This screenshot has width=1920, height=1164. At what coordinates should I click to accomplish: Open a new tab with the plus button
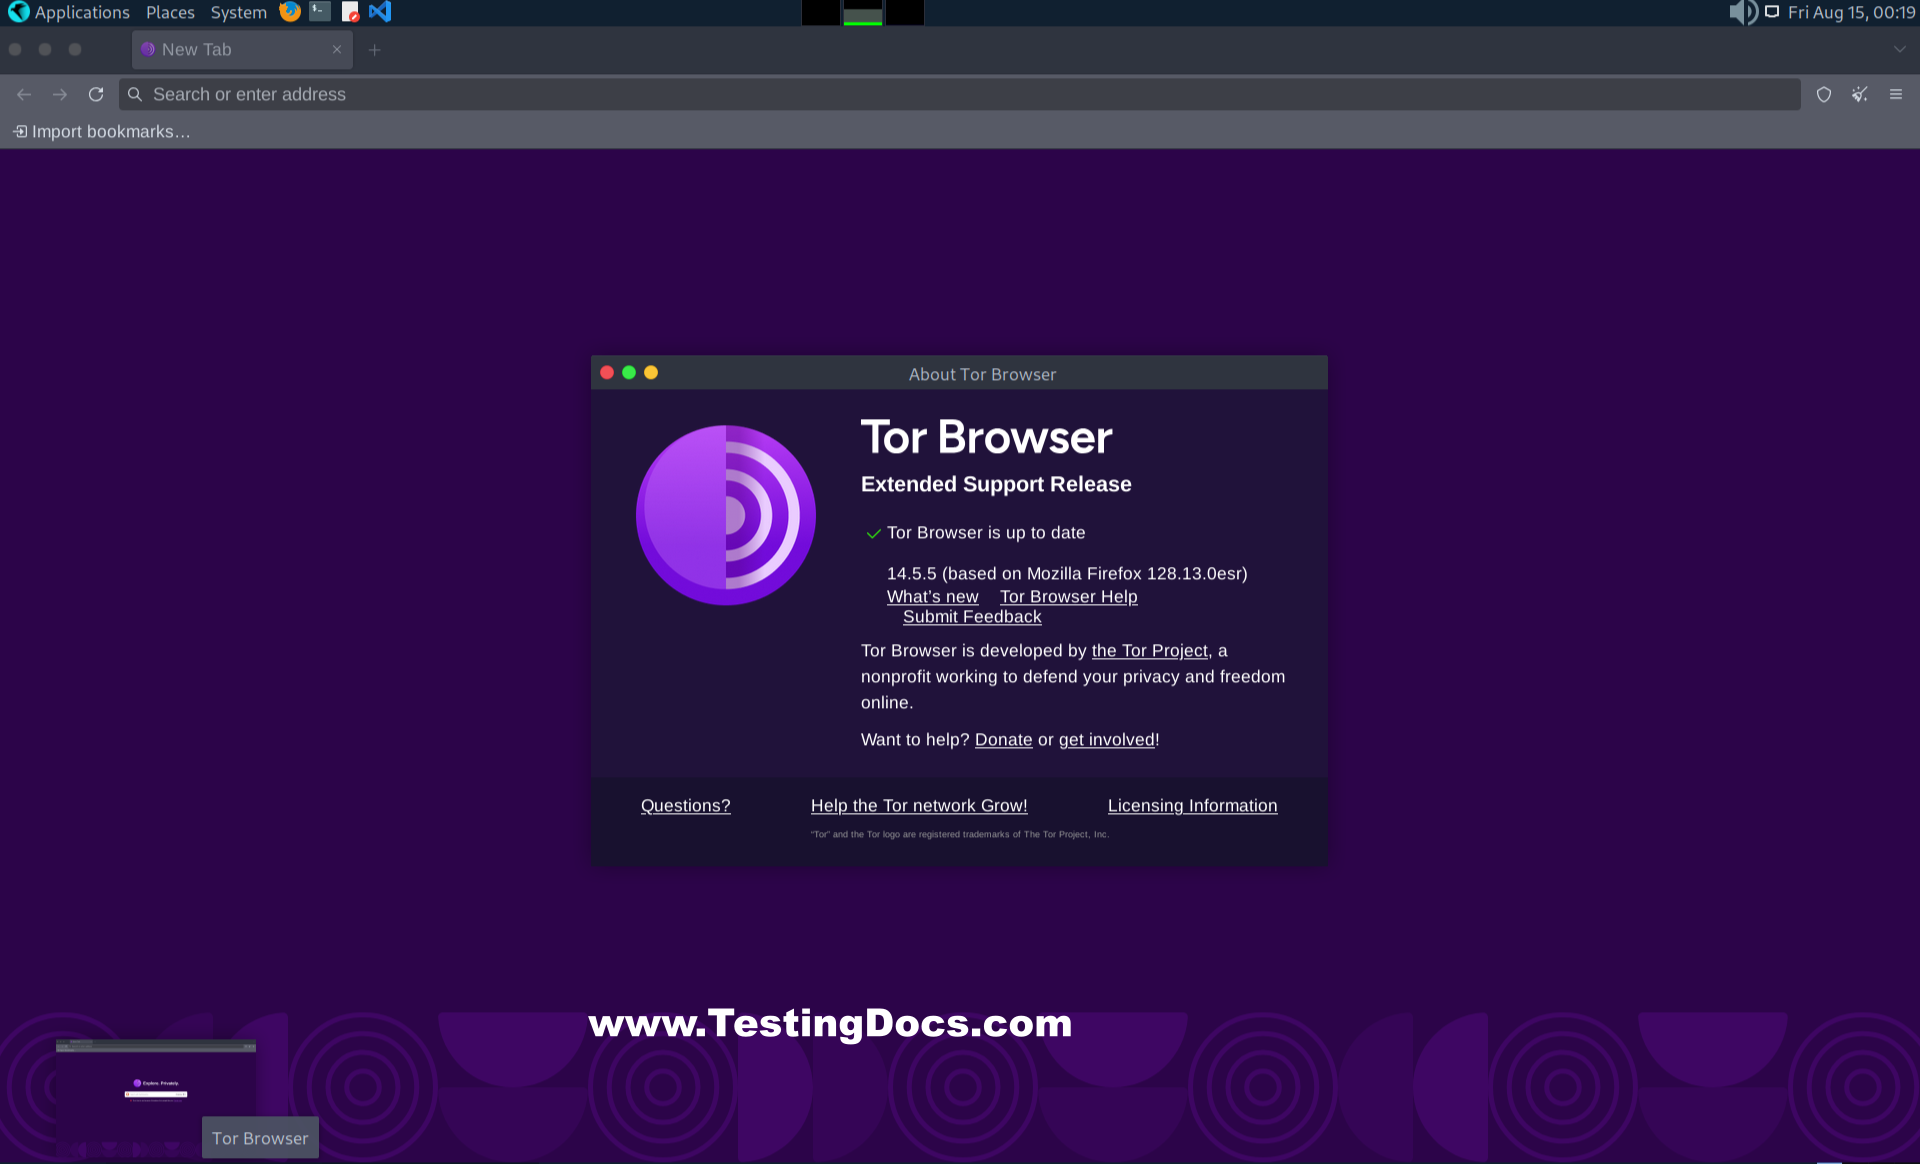tap(374, 49)
